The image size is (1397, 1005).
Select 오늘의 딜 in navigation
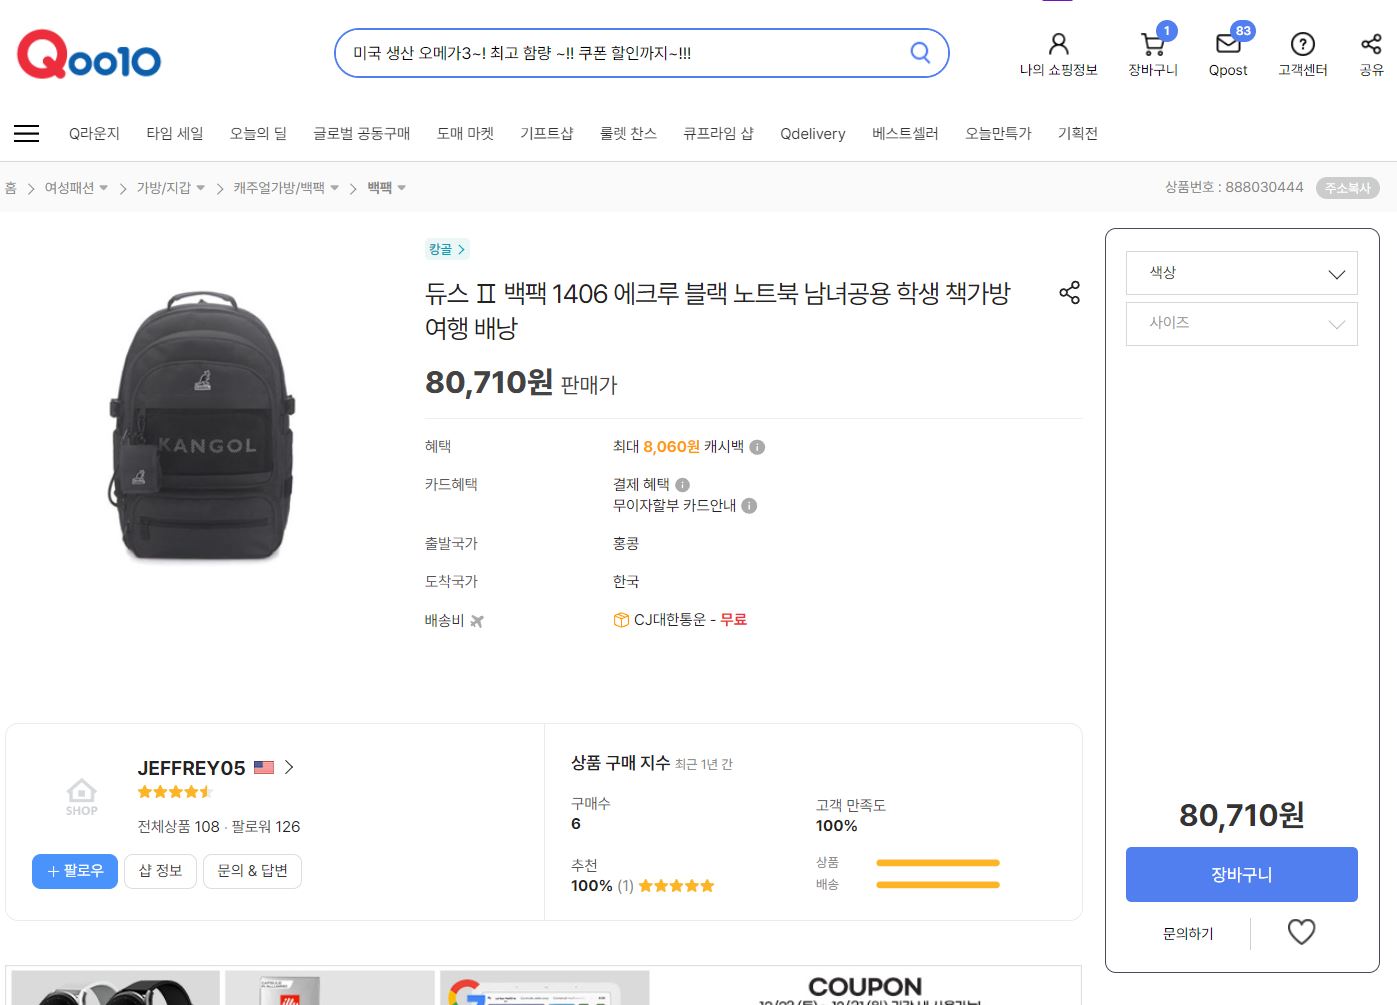(258, 133)
